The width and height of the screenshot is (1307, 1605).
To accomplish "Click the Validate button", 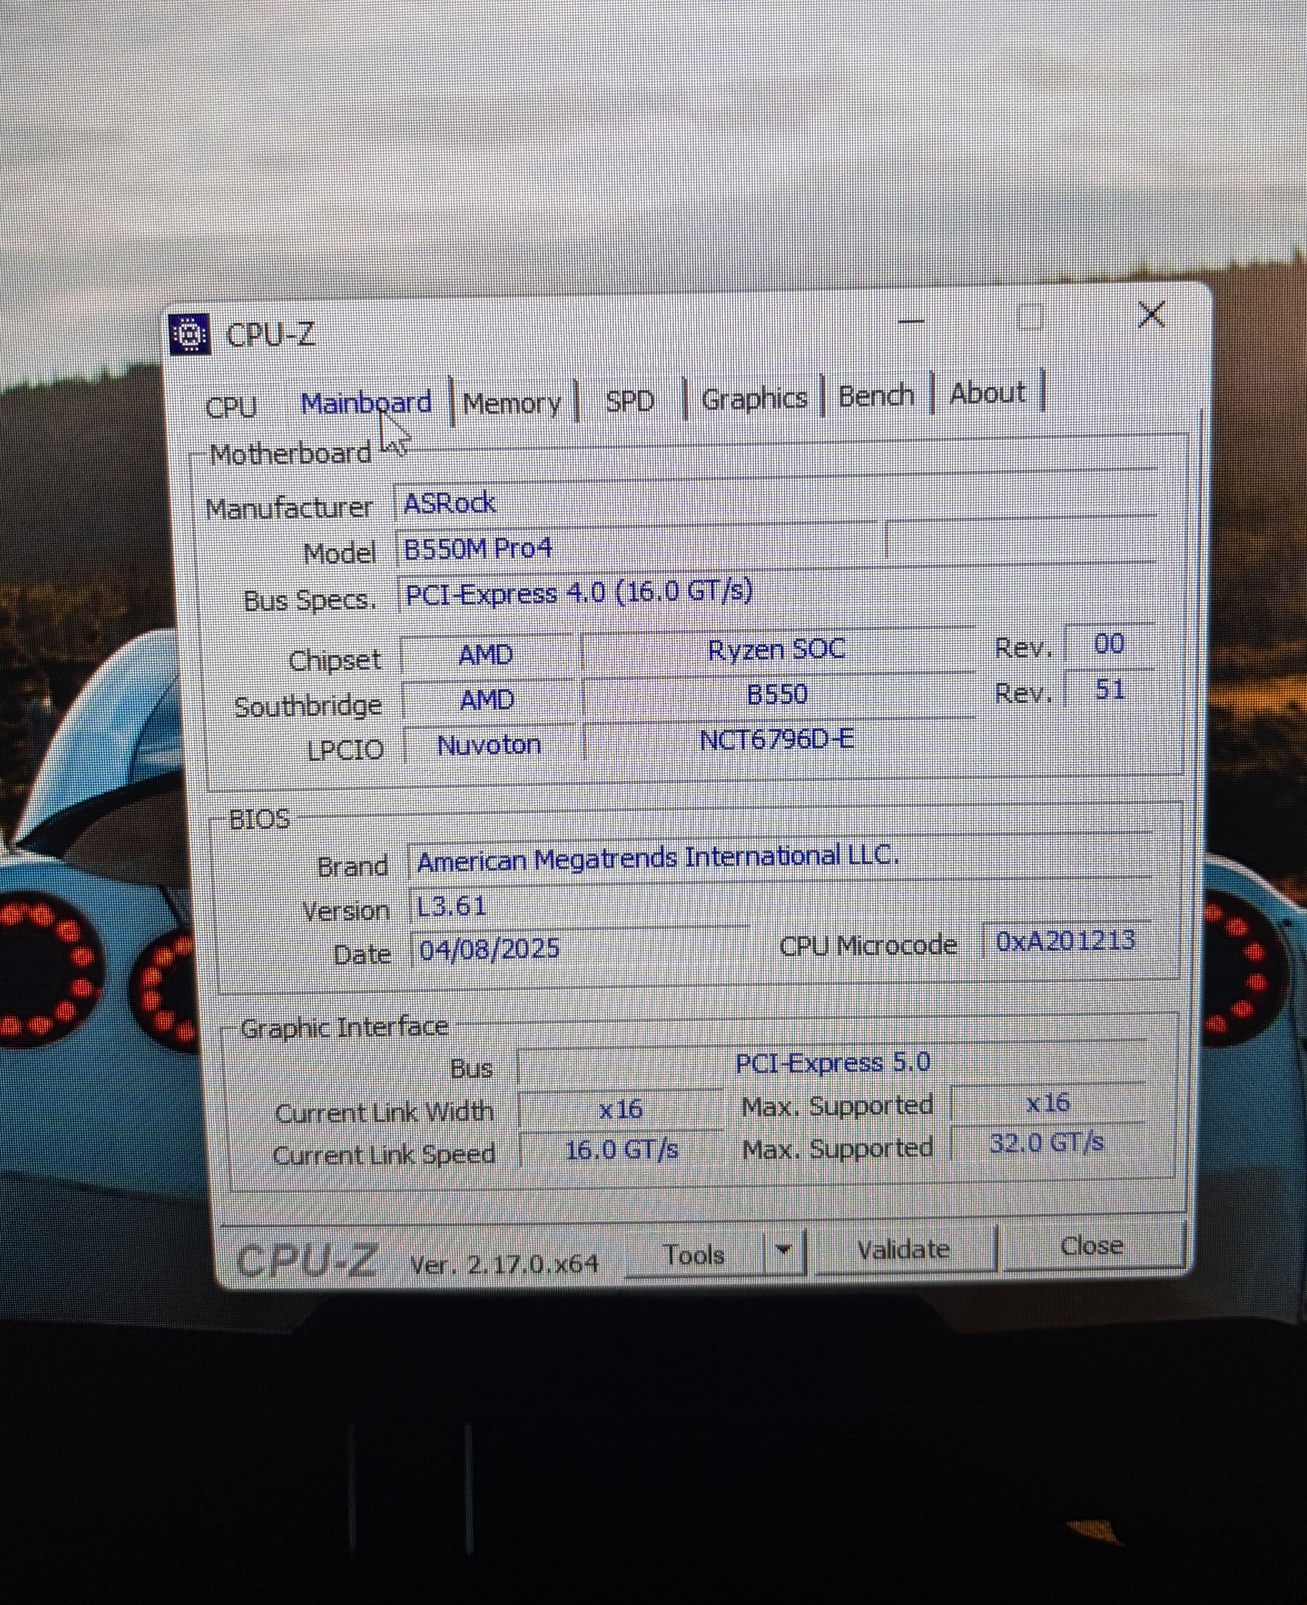I will click(904, 1249).
